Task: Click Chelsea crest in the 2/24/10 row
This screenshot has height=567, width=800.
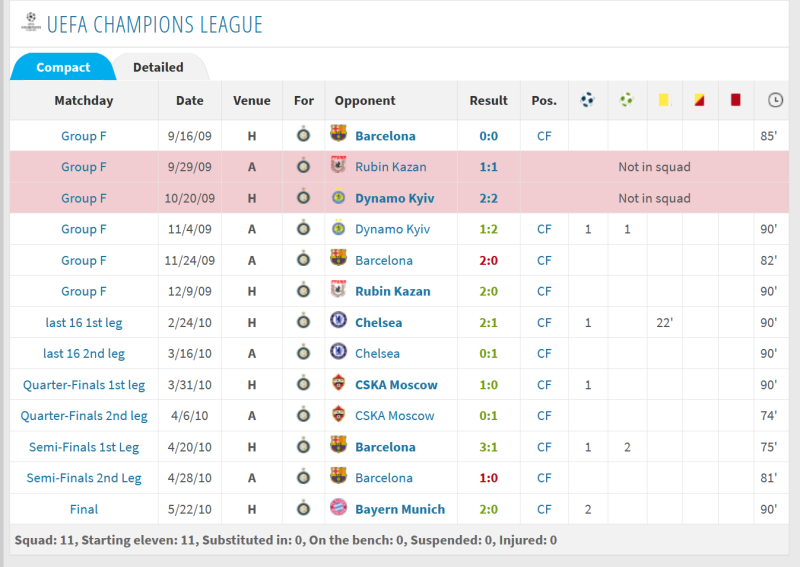Action: pyautogui.click(x=338, y=321)
